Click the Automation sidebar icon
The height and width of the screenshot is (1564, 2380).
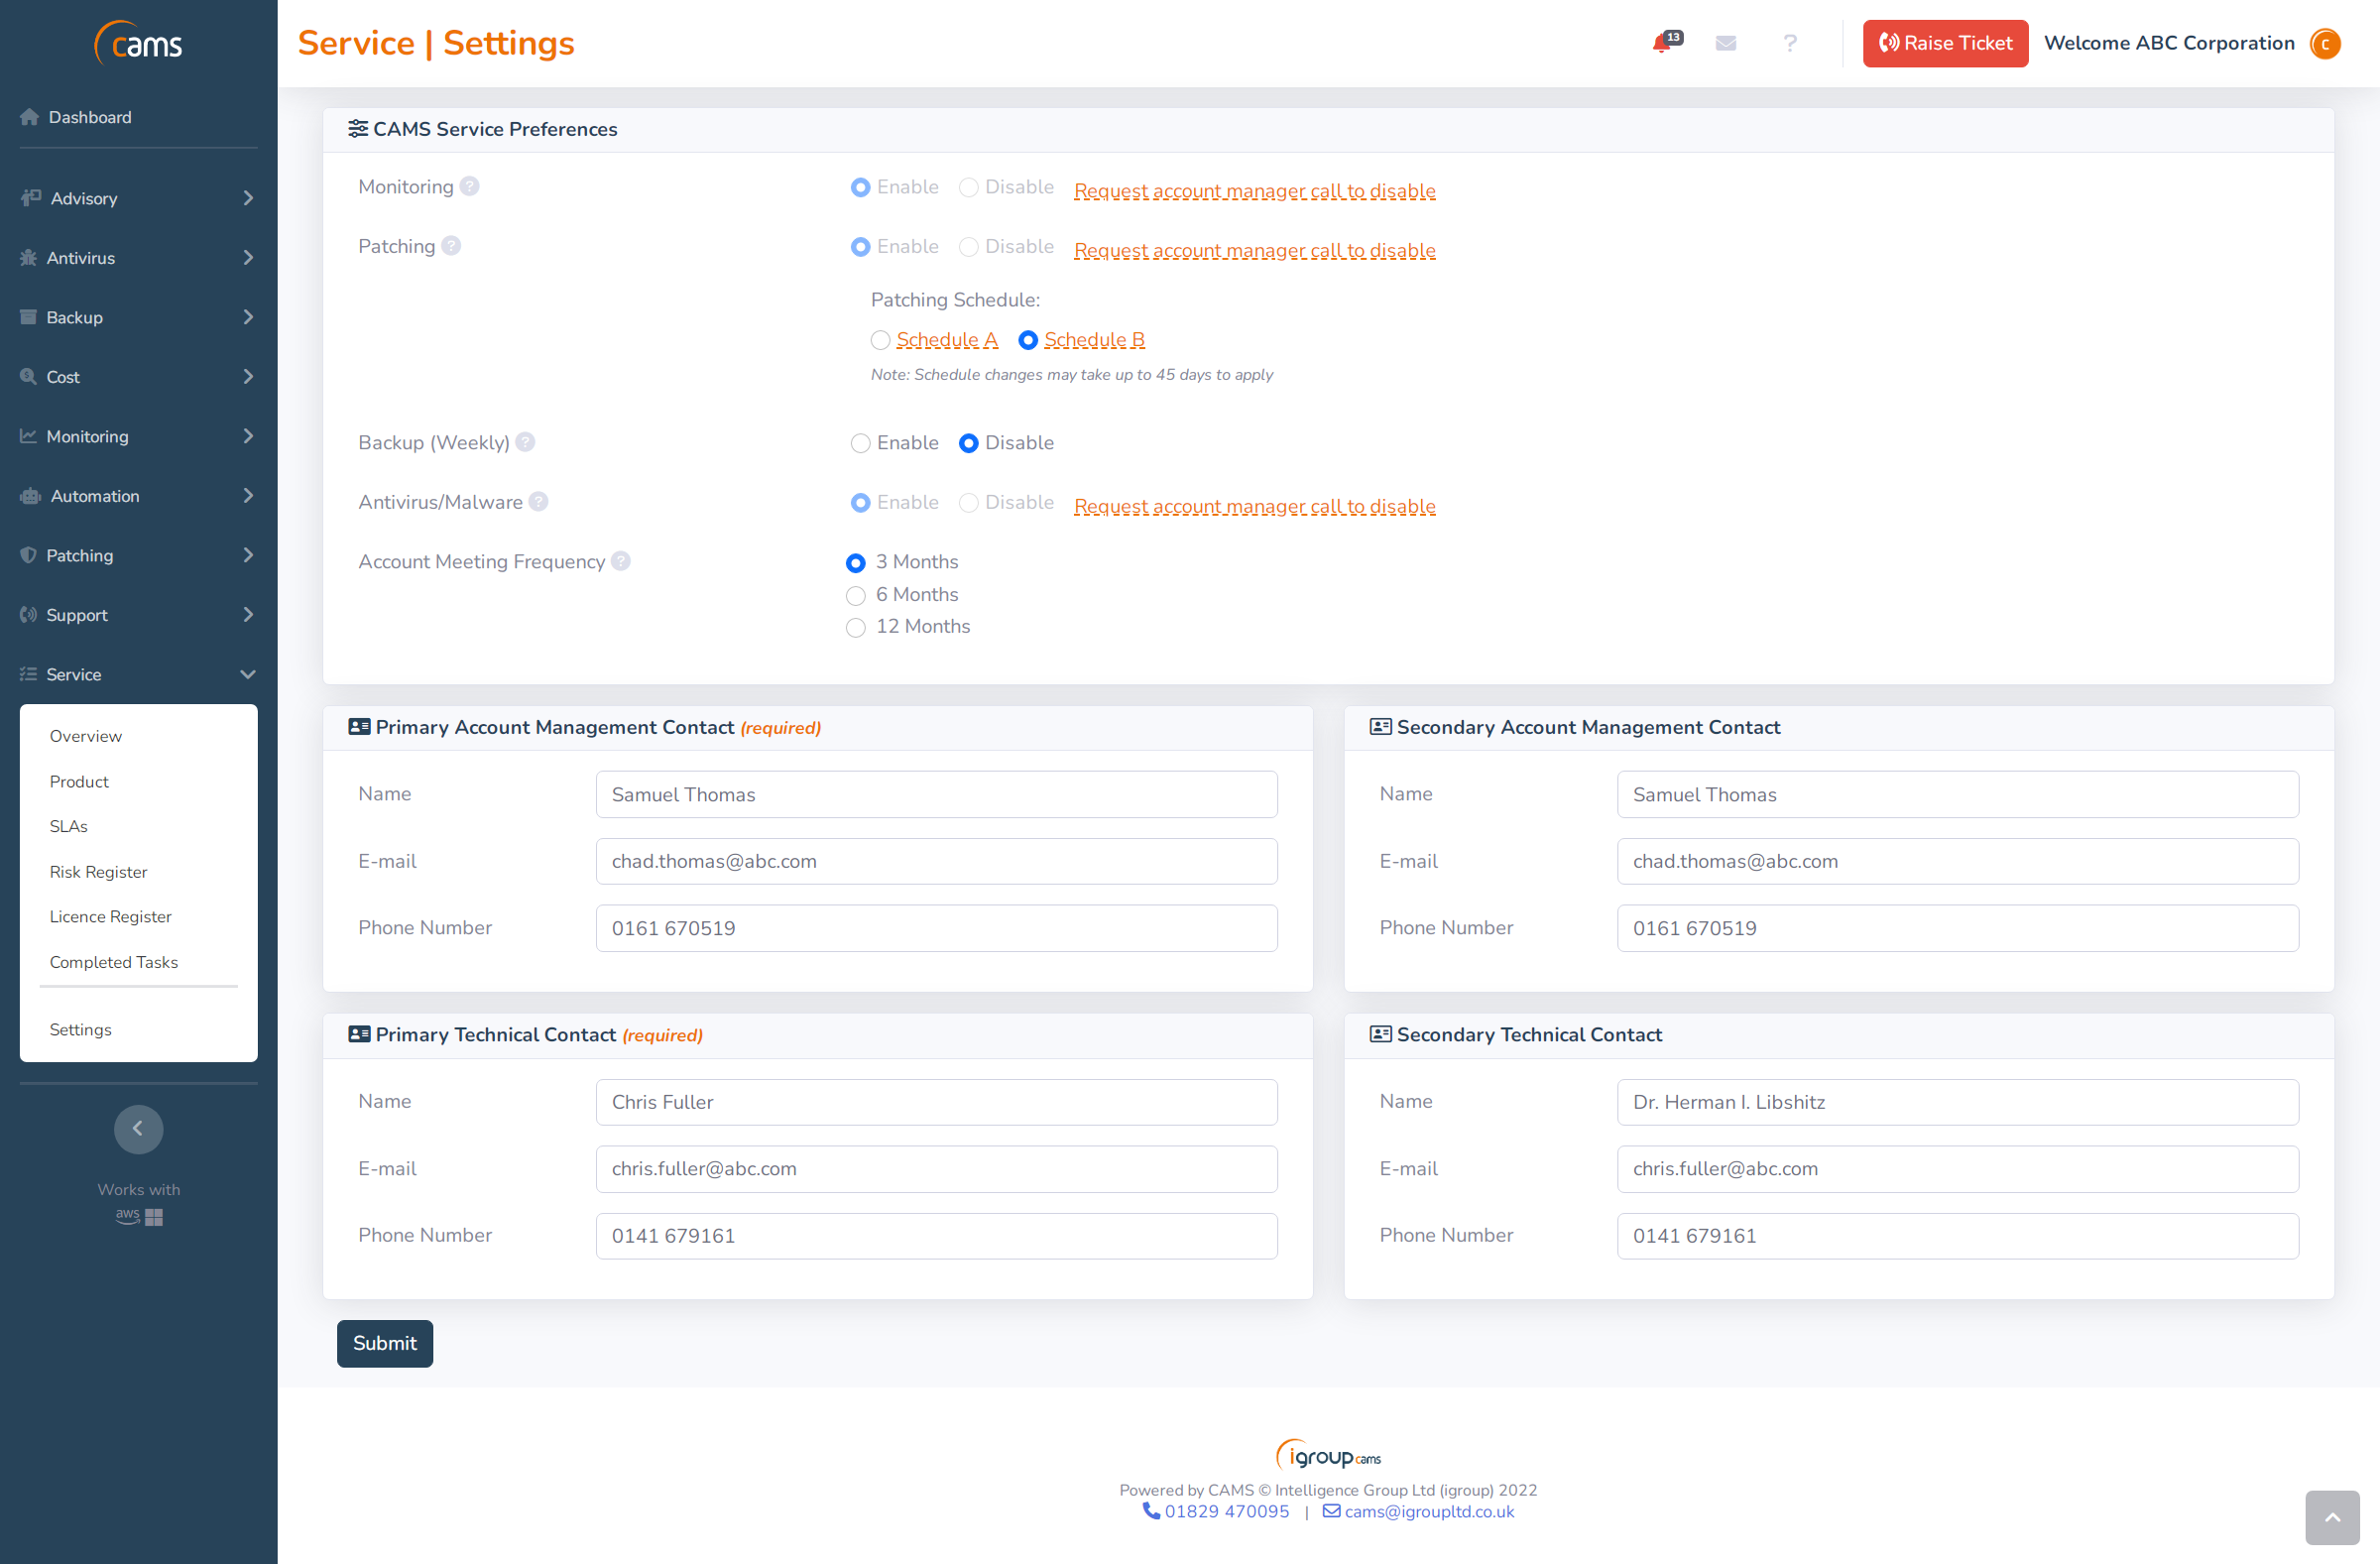(x=28, y=496)
